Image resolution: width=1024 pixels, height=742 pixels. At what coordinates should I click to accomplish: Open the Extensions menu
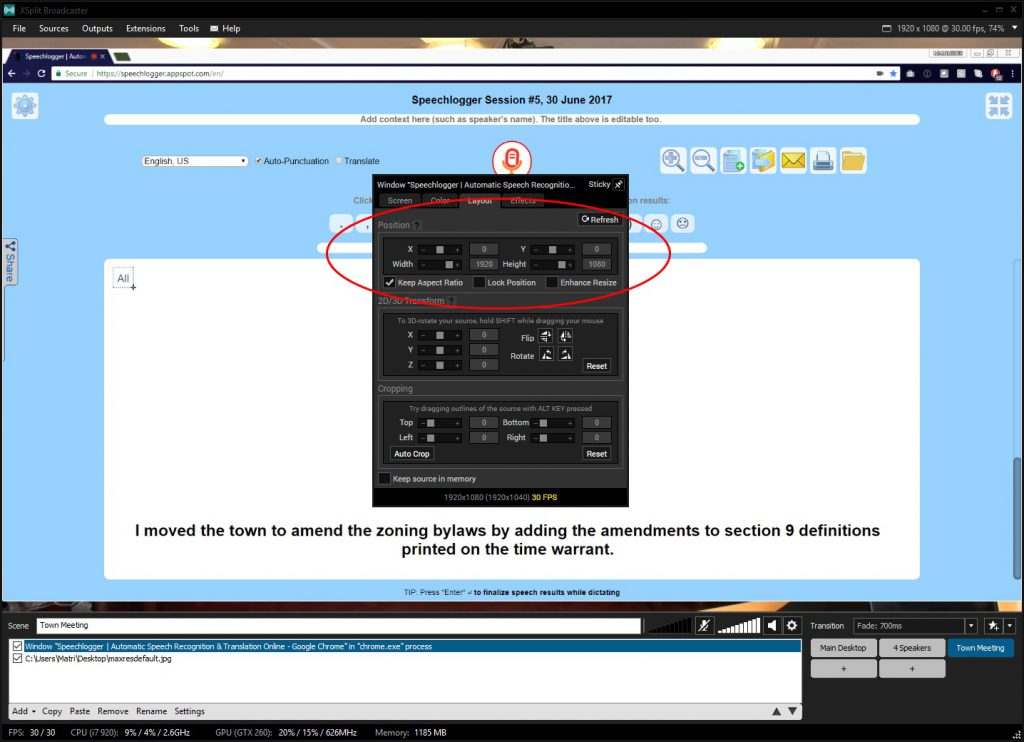146,28
